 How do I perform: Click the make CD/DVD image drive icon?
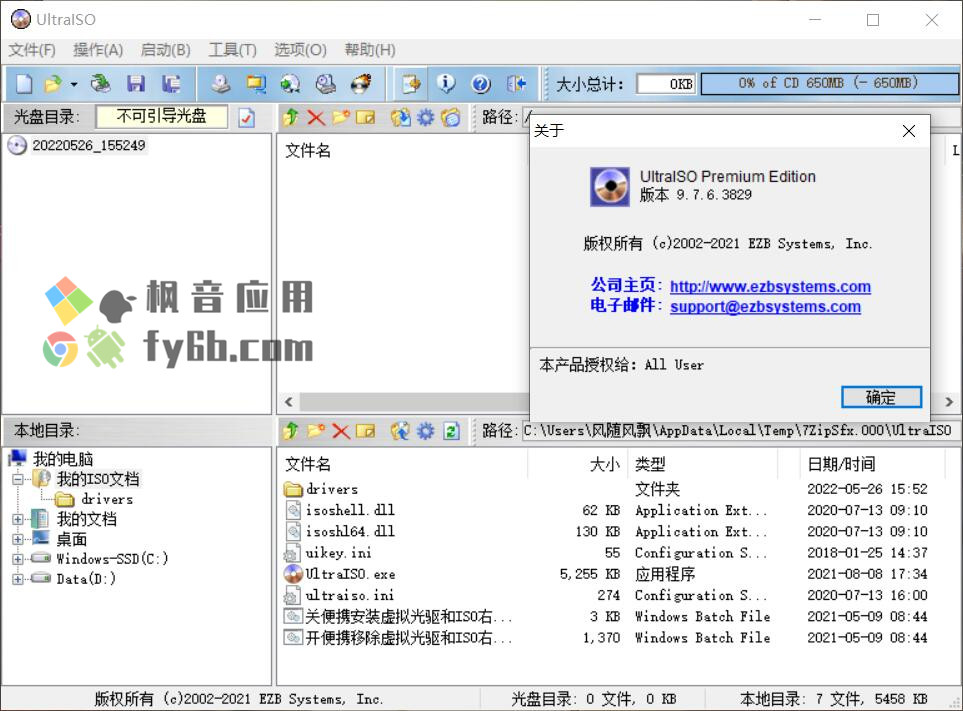220,84
